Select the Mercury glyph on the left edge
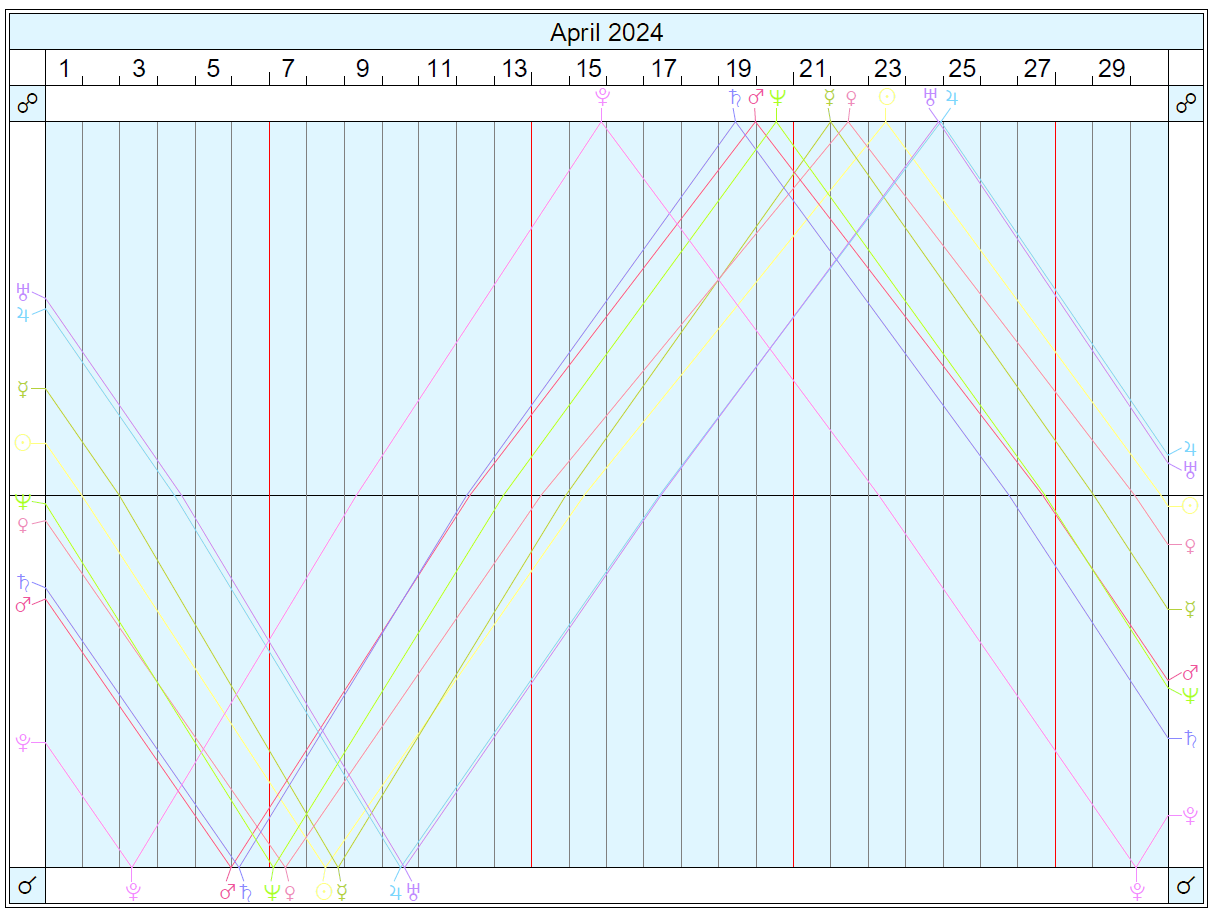The height and width of the screenshot is (916, 1218). pyautogui.click(x=23, y=389)
